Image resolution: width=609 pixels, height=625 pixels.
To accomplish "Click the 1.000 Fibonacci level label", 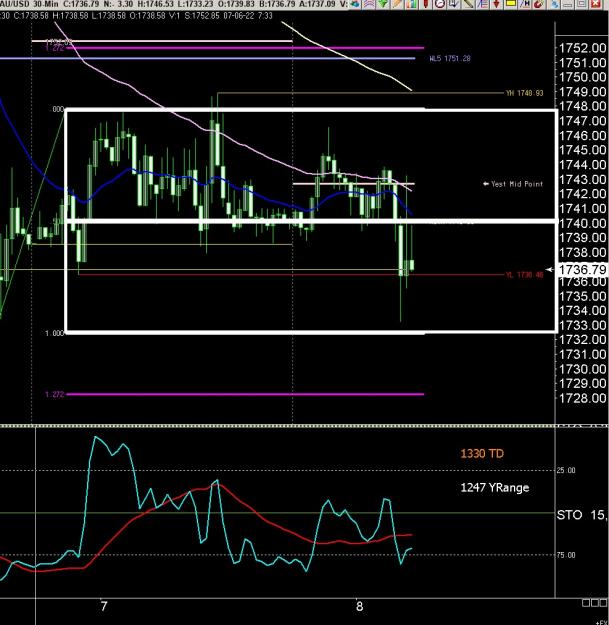I will coord(55,333).
